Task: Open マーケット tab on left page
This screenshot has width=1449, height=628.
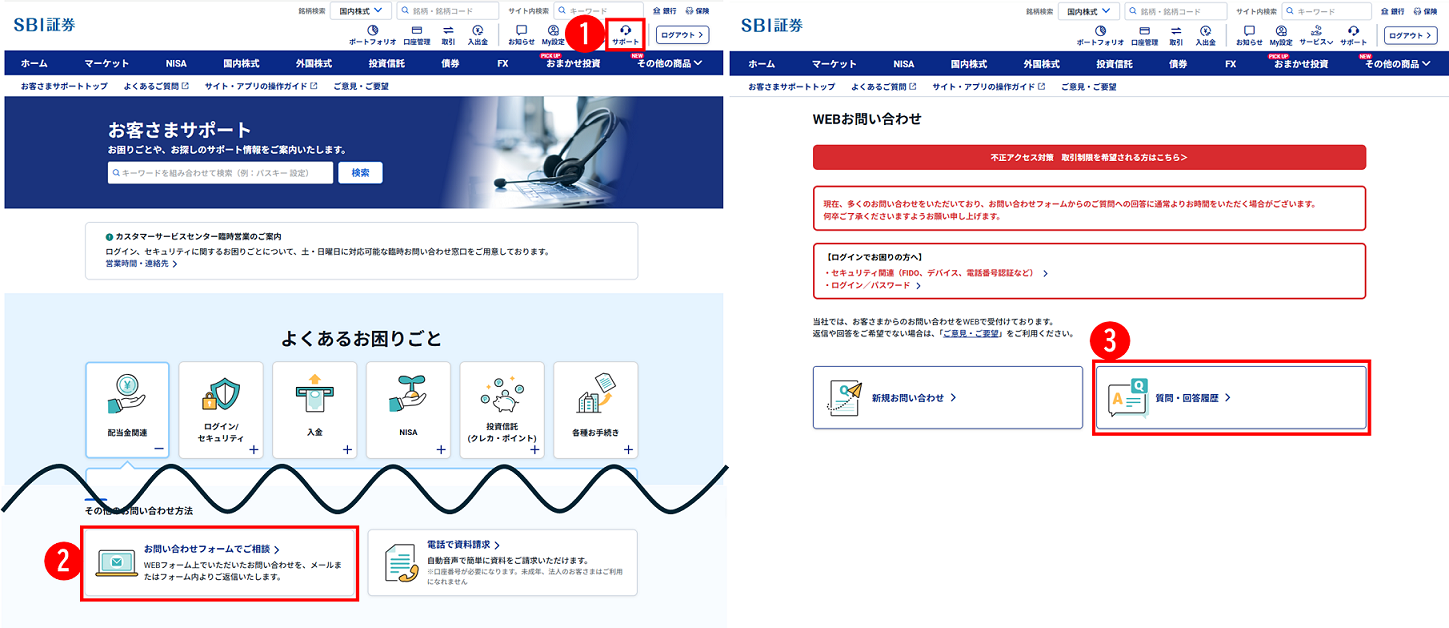Action: click(x=106, y=63)
